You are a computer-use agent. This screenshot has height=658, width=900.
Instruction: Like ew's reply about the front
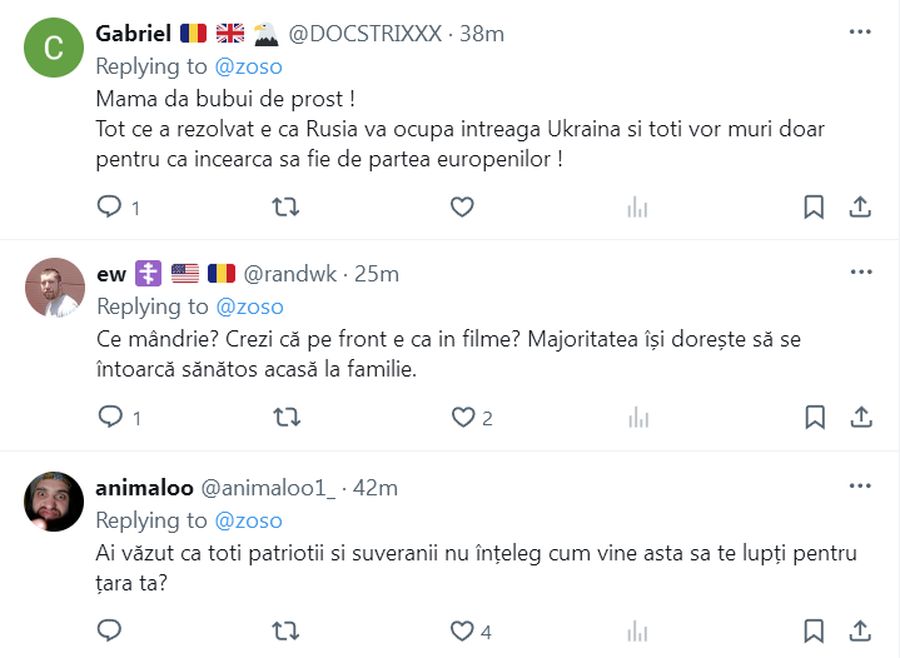[x=462, y=417]
